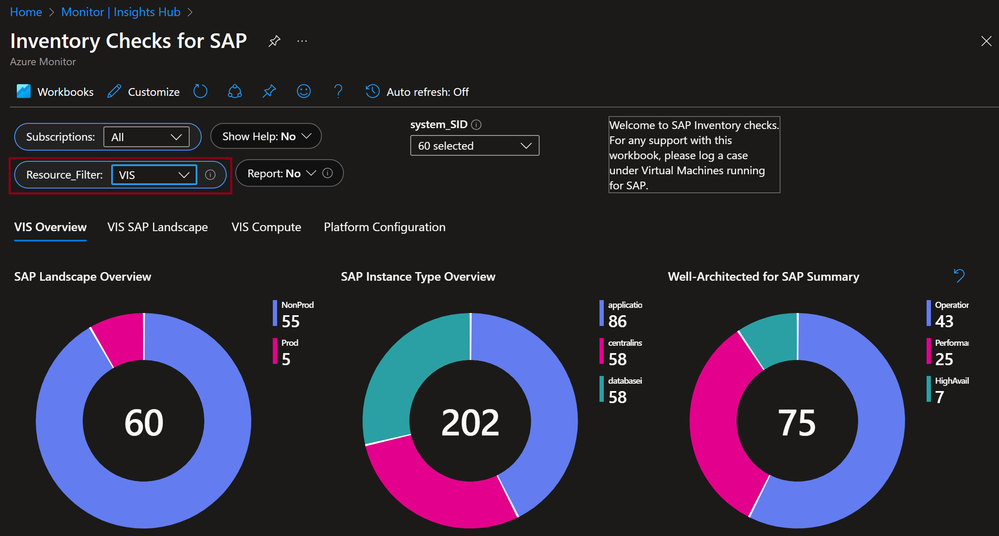Image resolution: width=999 pixels, height=536 pixels.
Task: Open the Report: No dropdown
Action: click(x=280, y=173)
